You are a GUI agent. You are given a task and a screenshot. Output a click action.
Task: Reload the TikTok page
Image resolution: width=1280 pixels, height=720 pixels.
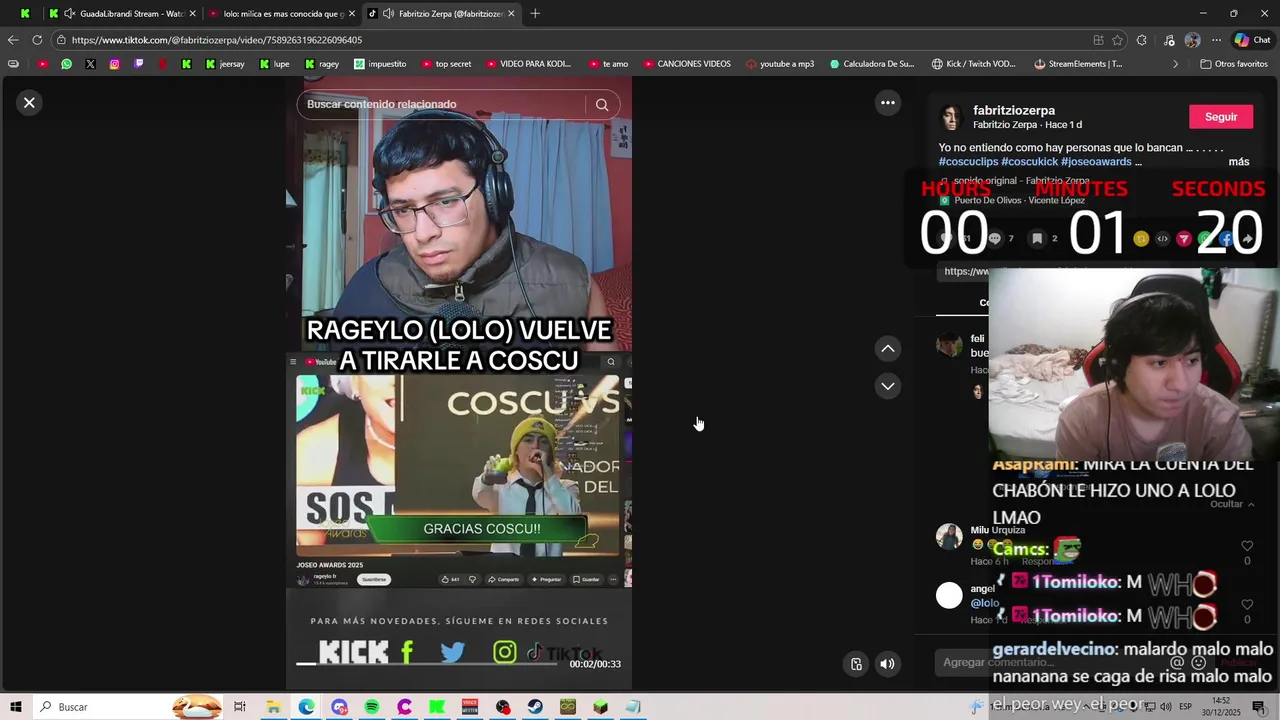[x=37, y=40]
